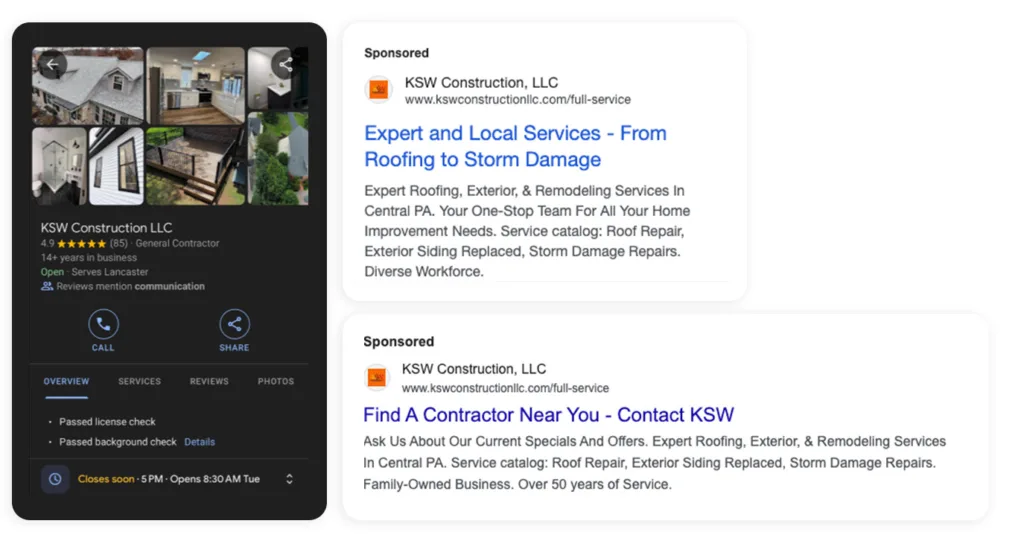Click 'Passed background check' text
The image size is (1024, 544).
coord(118,442)
